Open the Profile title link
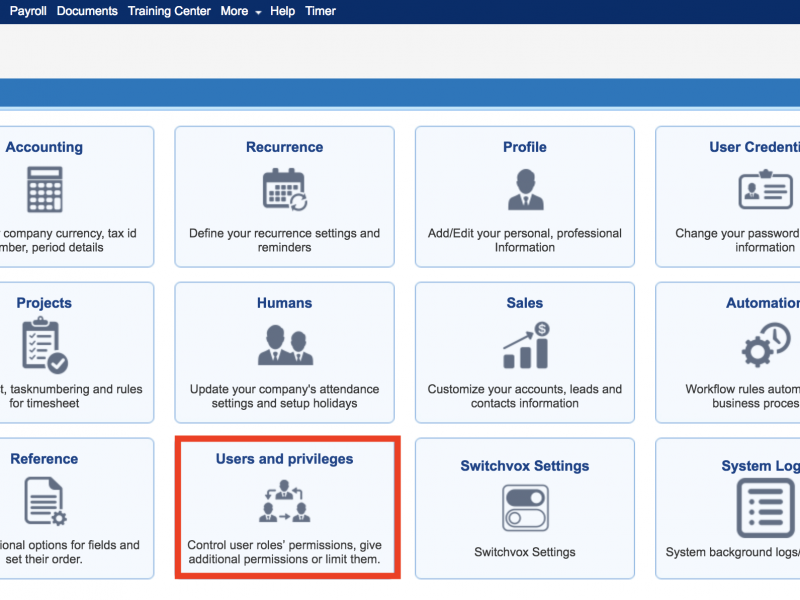Screen dimensions: 800x600 click(x=525, y=147)
